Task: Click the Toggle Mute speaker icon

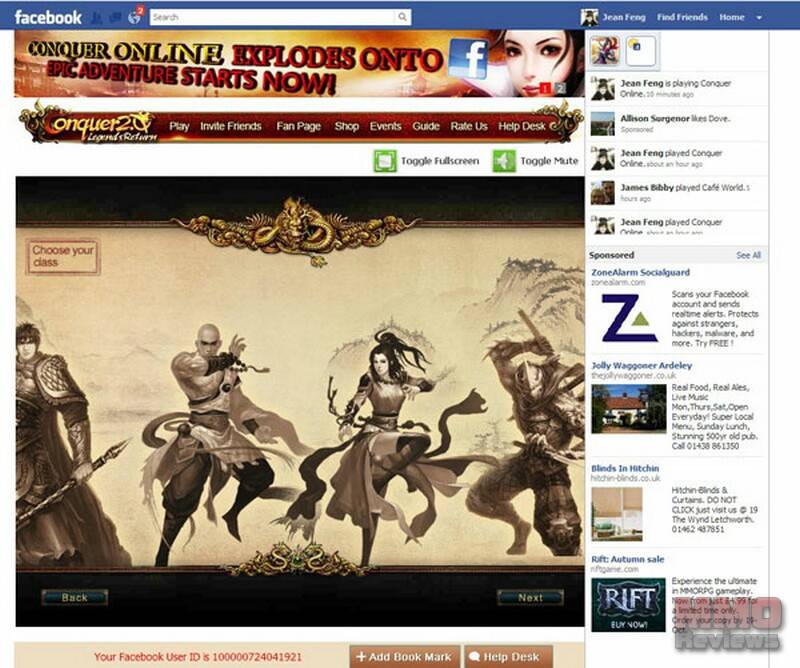Action: 504,161
